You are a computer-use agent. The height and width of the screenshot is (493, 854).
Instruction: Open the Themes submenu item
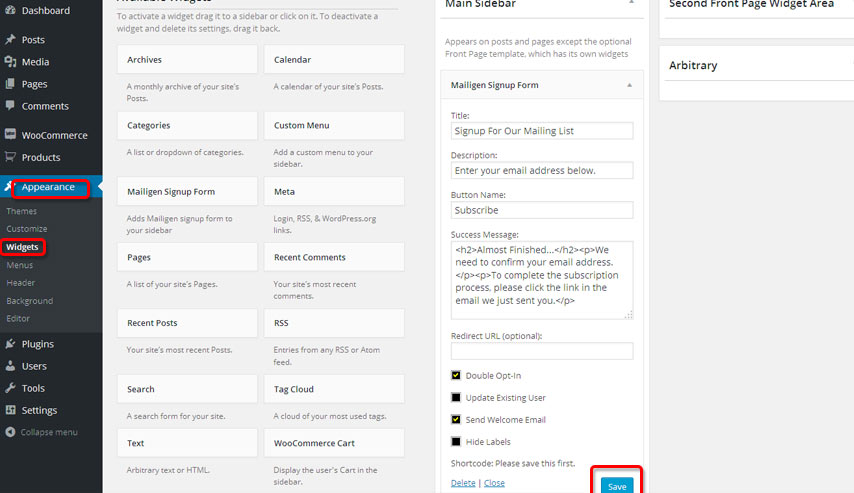point(22,211)
